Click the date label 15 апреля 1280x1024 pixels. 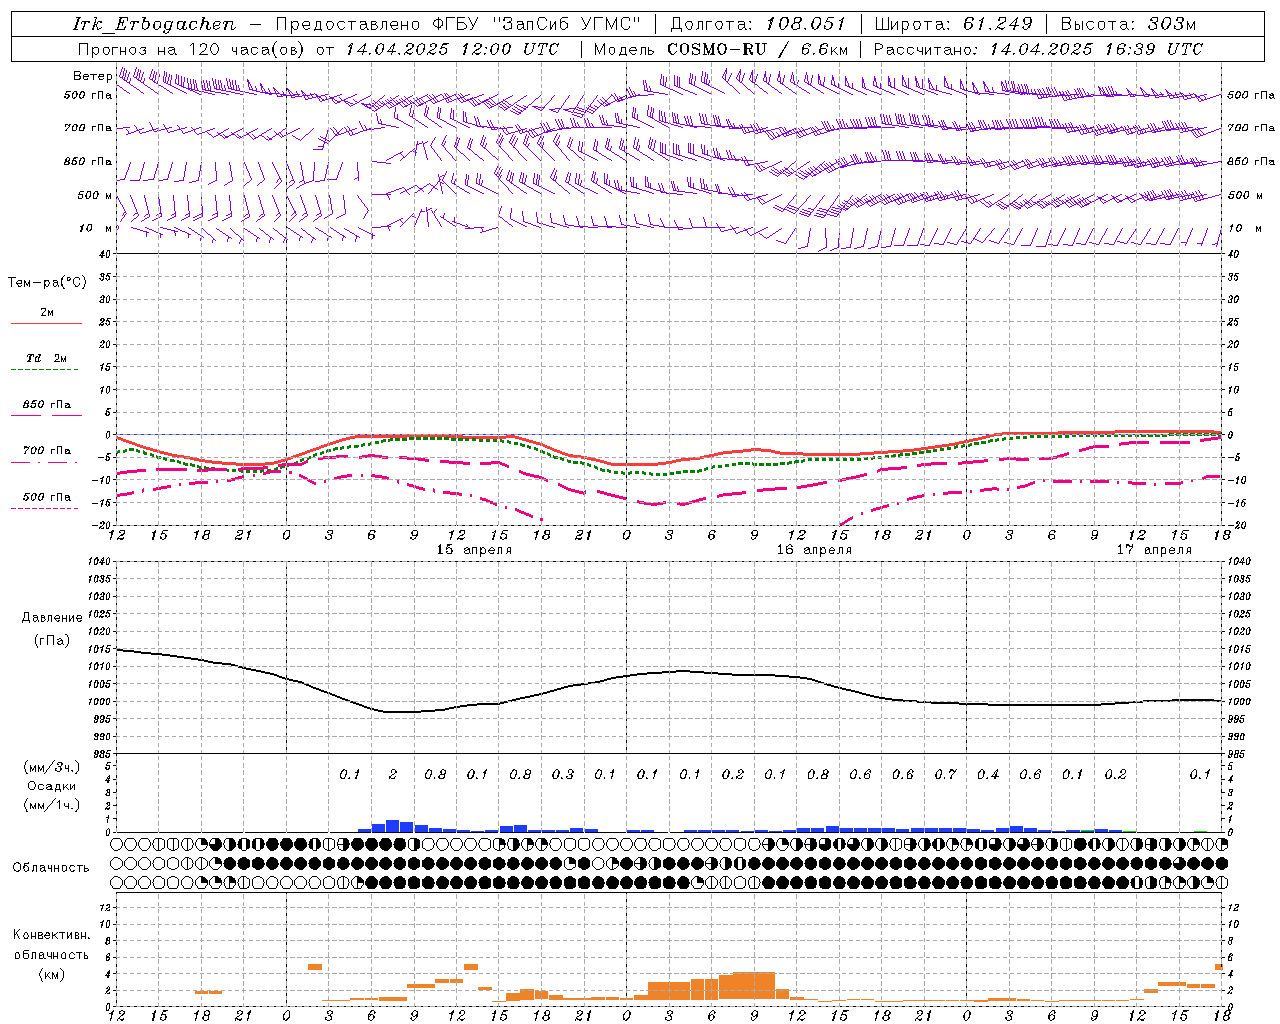coord(474,550)
